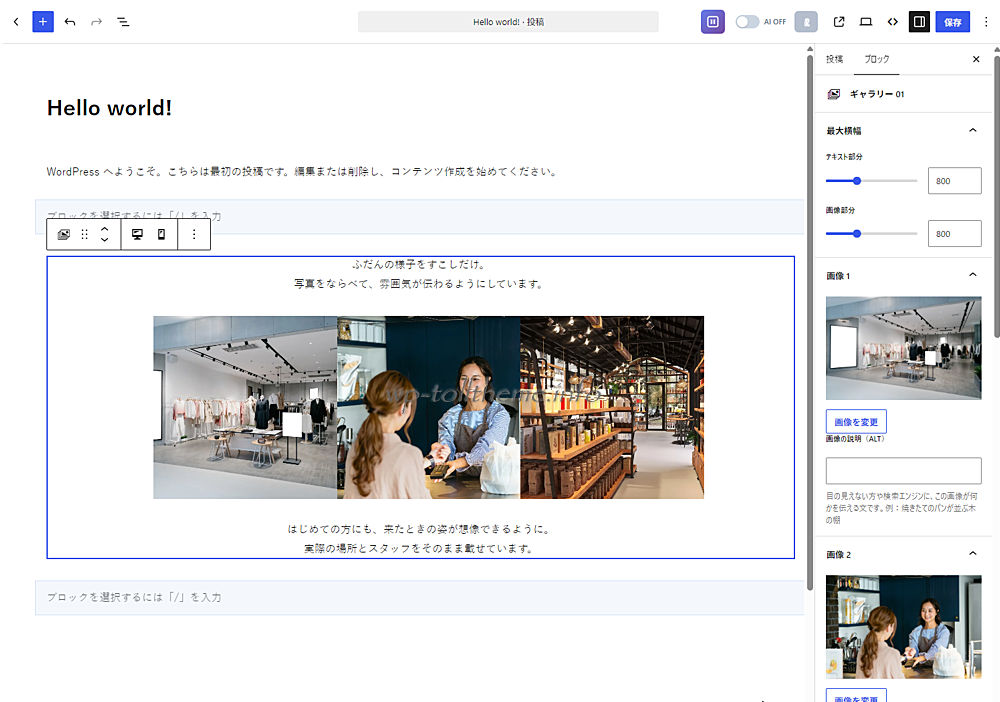Select desktop view in block toolbar
Screen dimensions: 1000x702
tap(137, 234)
